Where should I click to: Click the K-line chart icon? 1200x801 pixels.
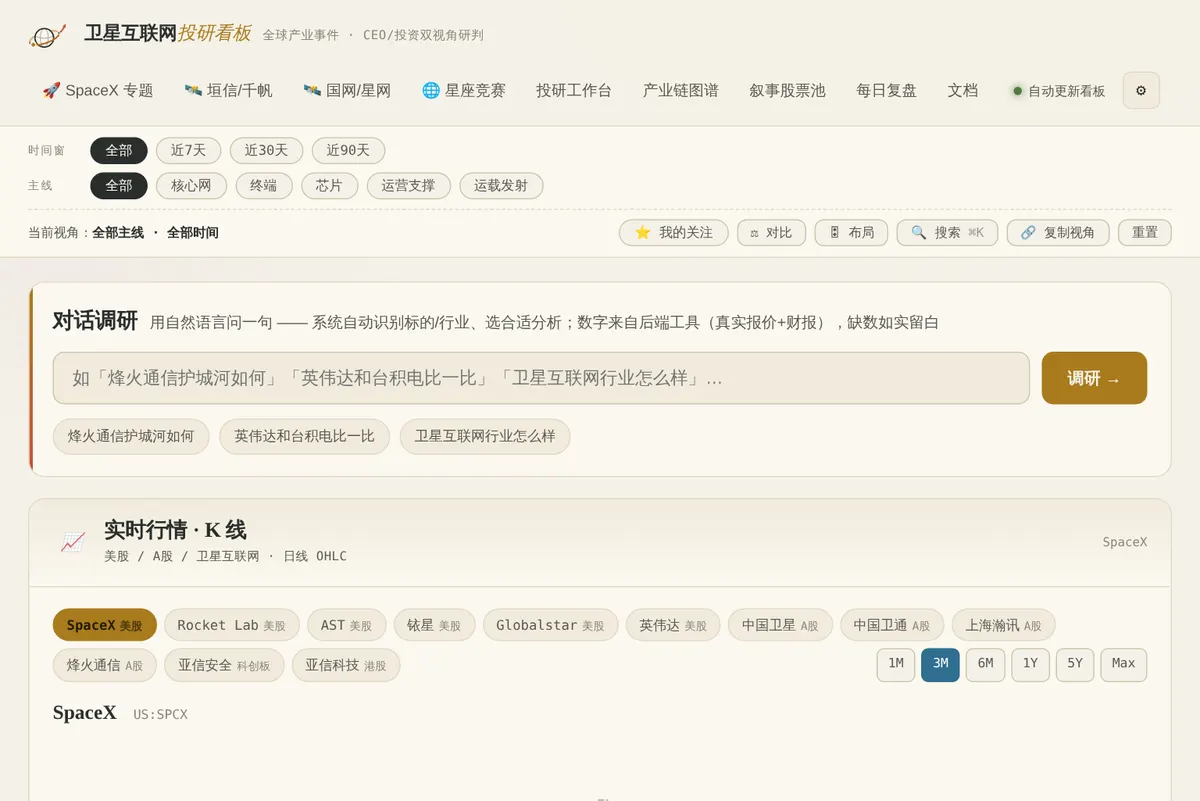(73, 542)
